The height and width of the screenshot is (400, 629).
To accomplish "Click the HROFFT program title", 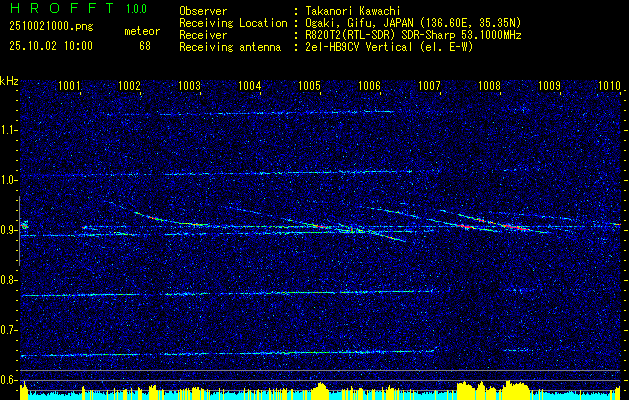I will tap(62, 8).
